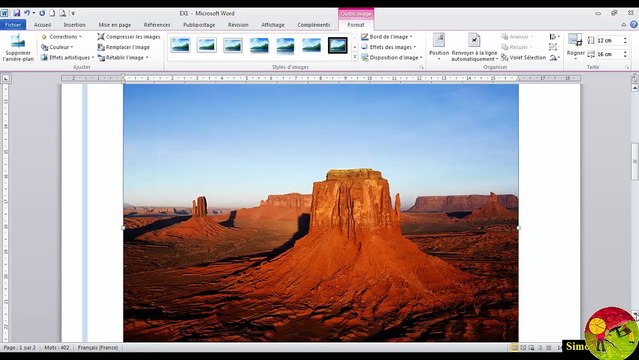The height and width of the screenshot is (360, 639).
Task: Click the inserted desert landscape picture
Action: tap(321, 213)
